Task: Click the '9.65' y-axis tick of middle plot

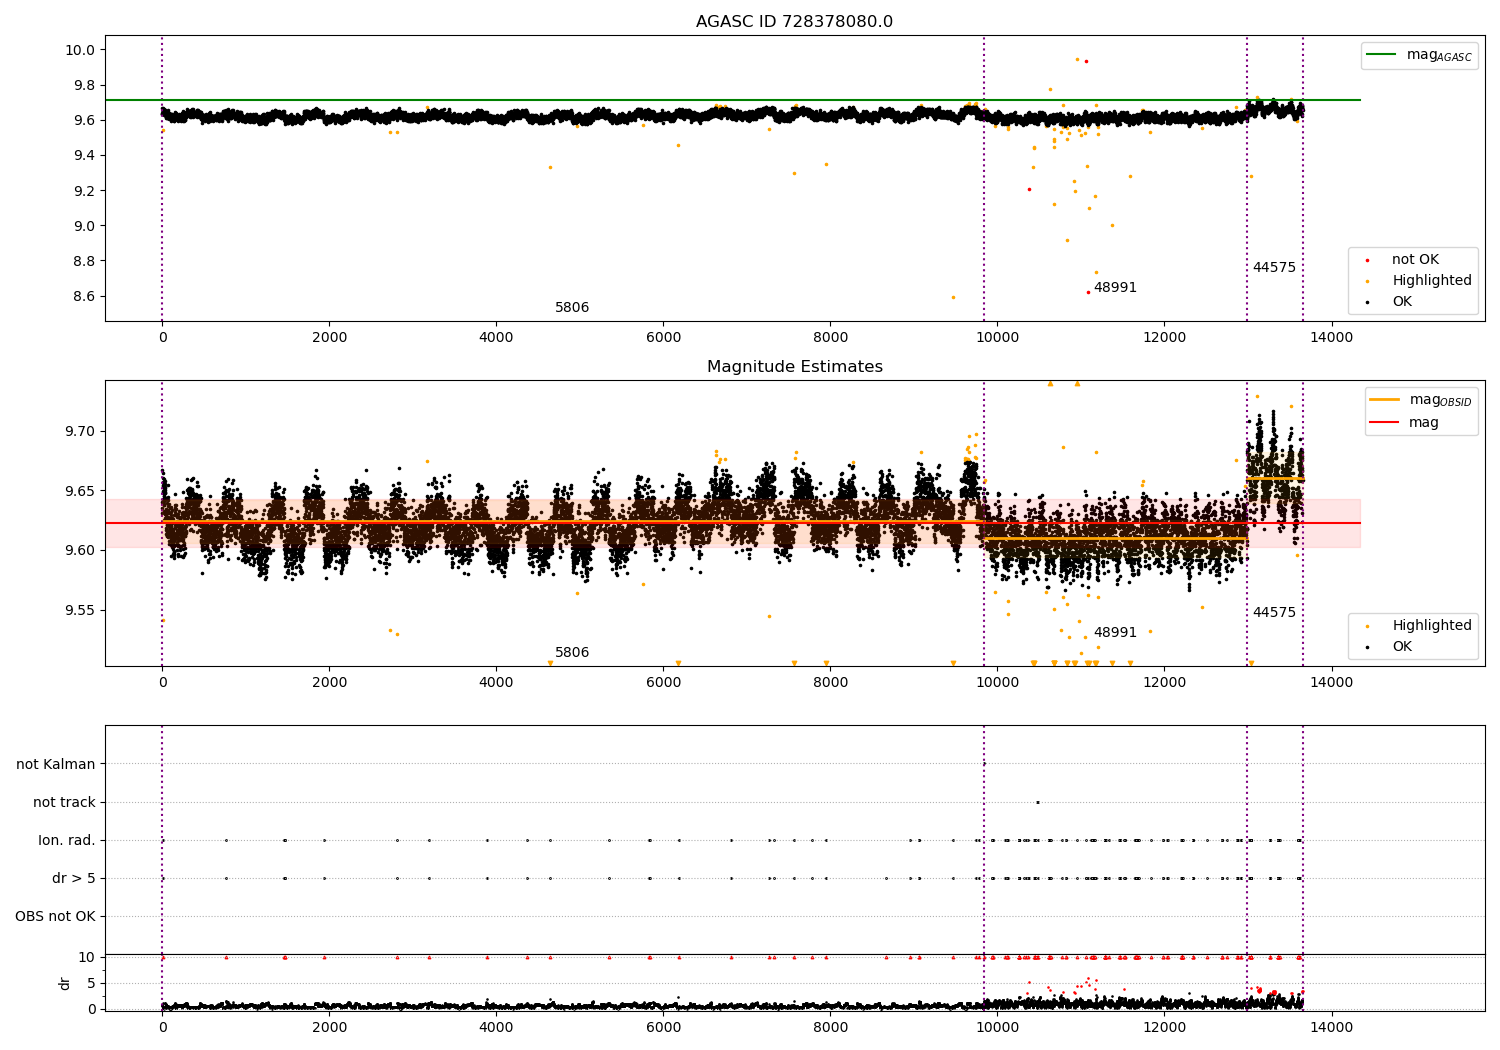Action: coord(81,491)
